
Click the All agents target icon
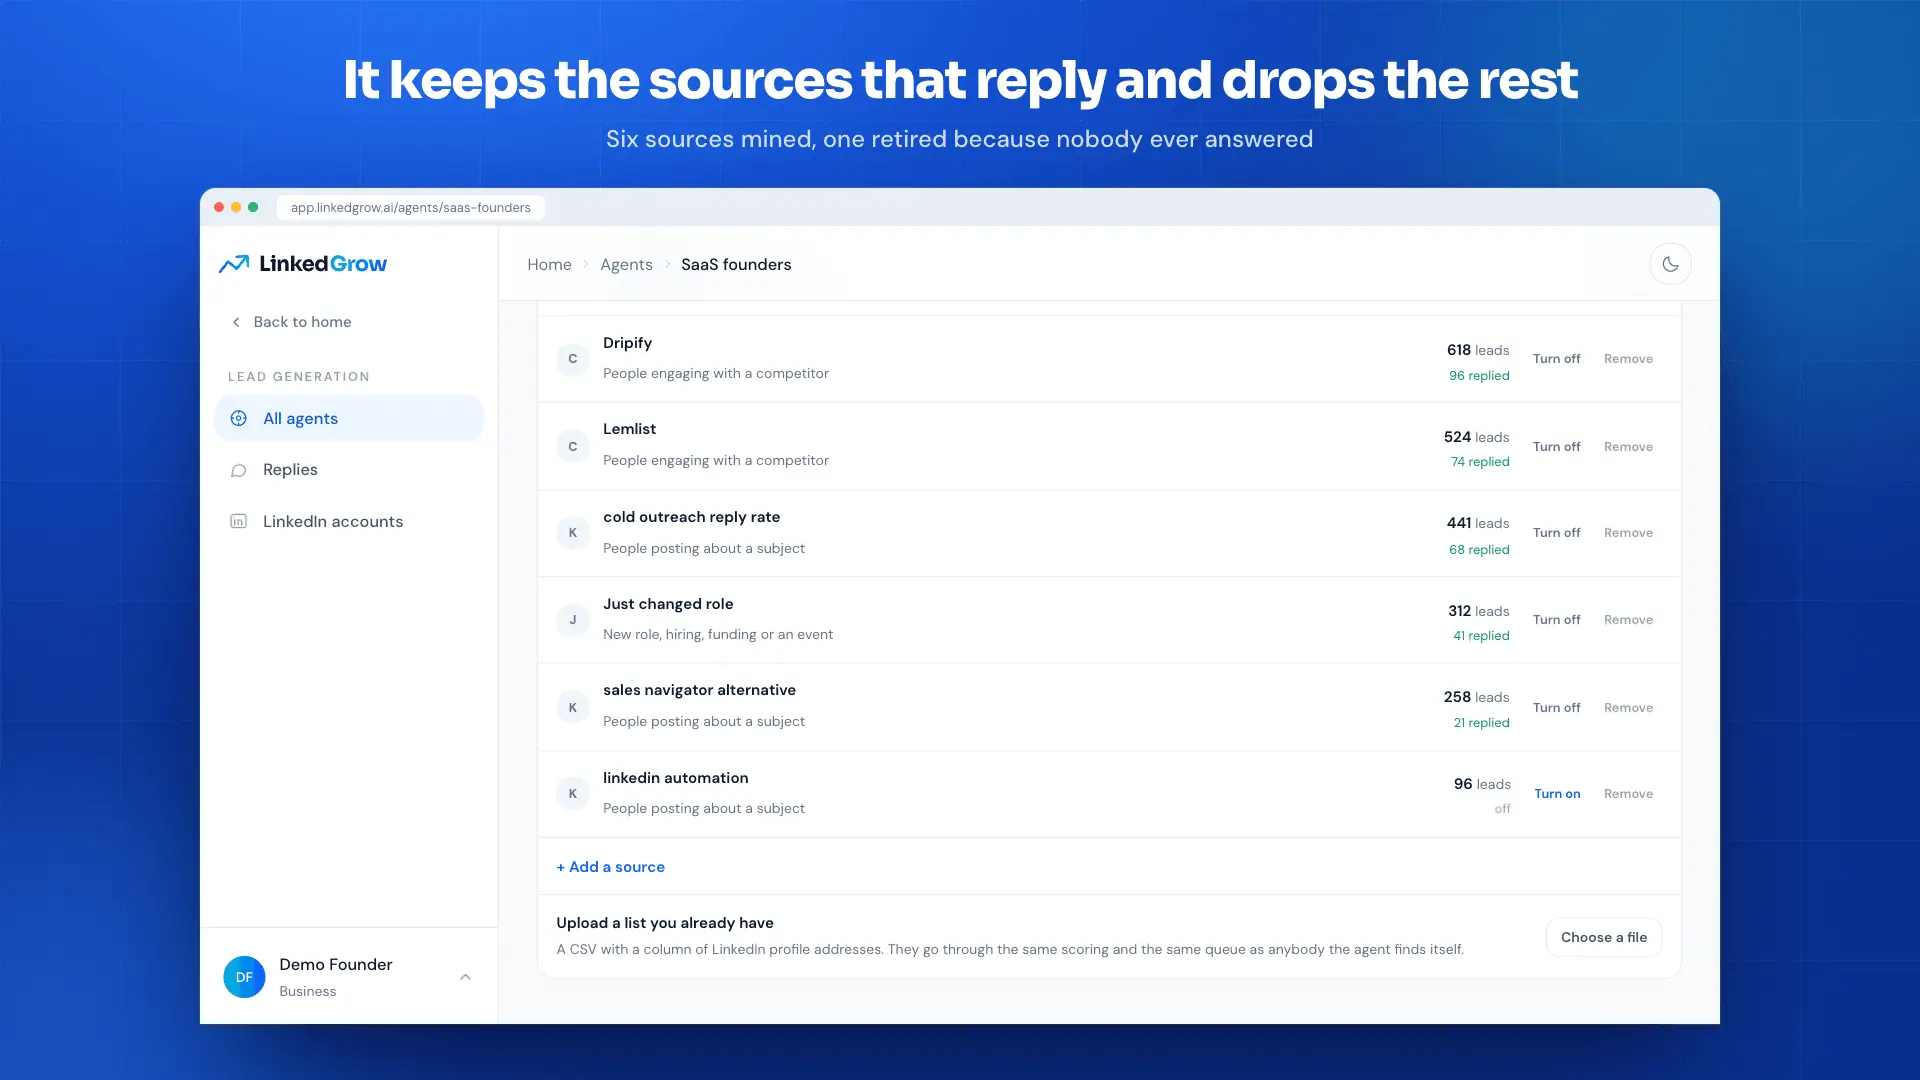[238, 419]
